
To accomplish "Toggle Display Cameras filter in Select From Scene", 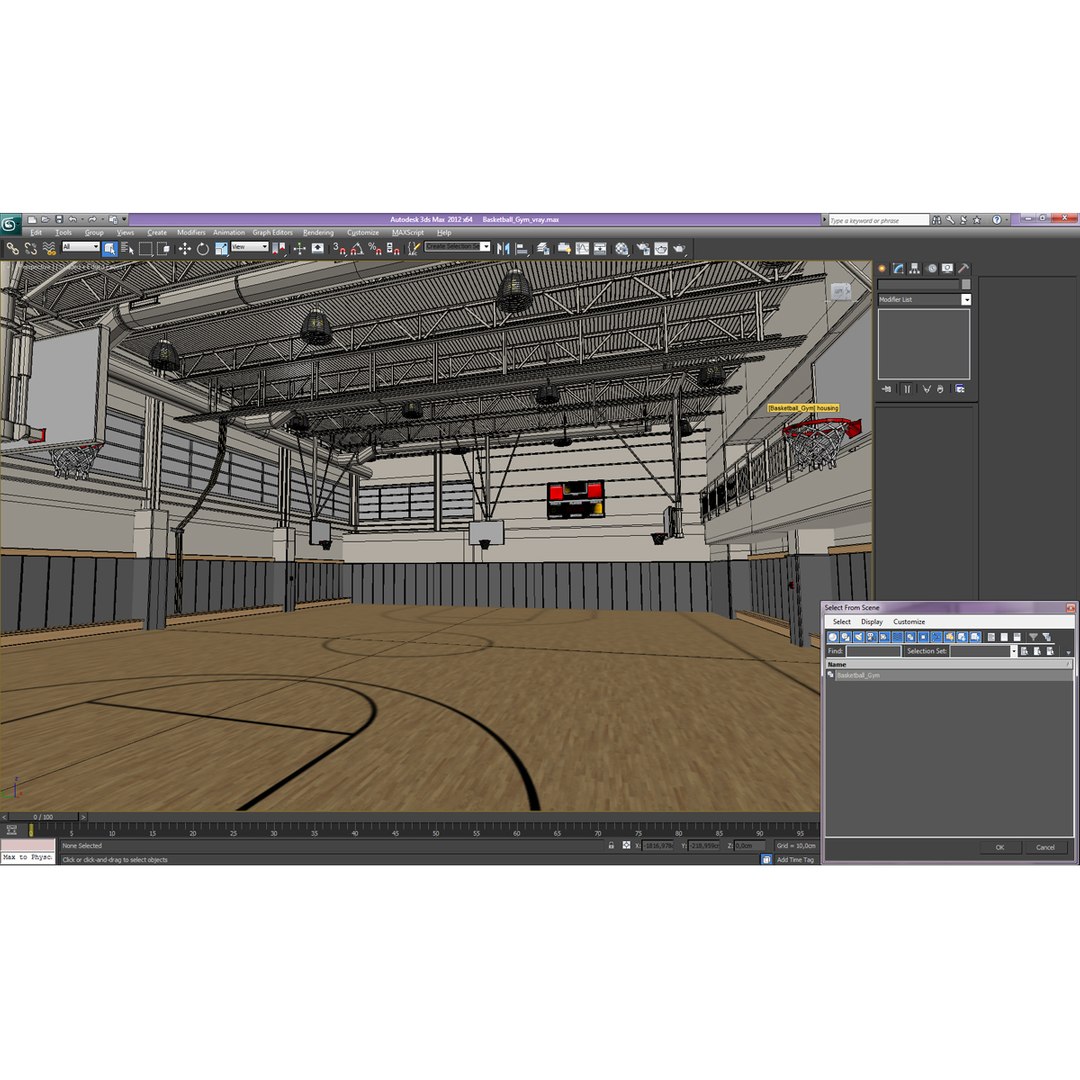I will pos(872,637).
